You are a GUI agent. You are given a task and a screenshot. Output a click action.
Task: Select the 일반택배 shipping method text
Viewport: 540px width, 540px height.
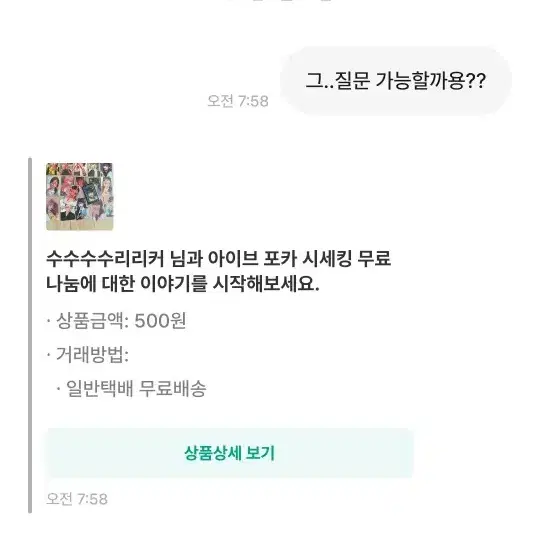click(100, 388)
